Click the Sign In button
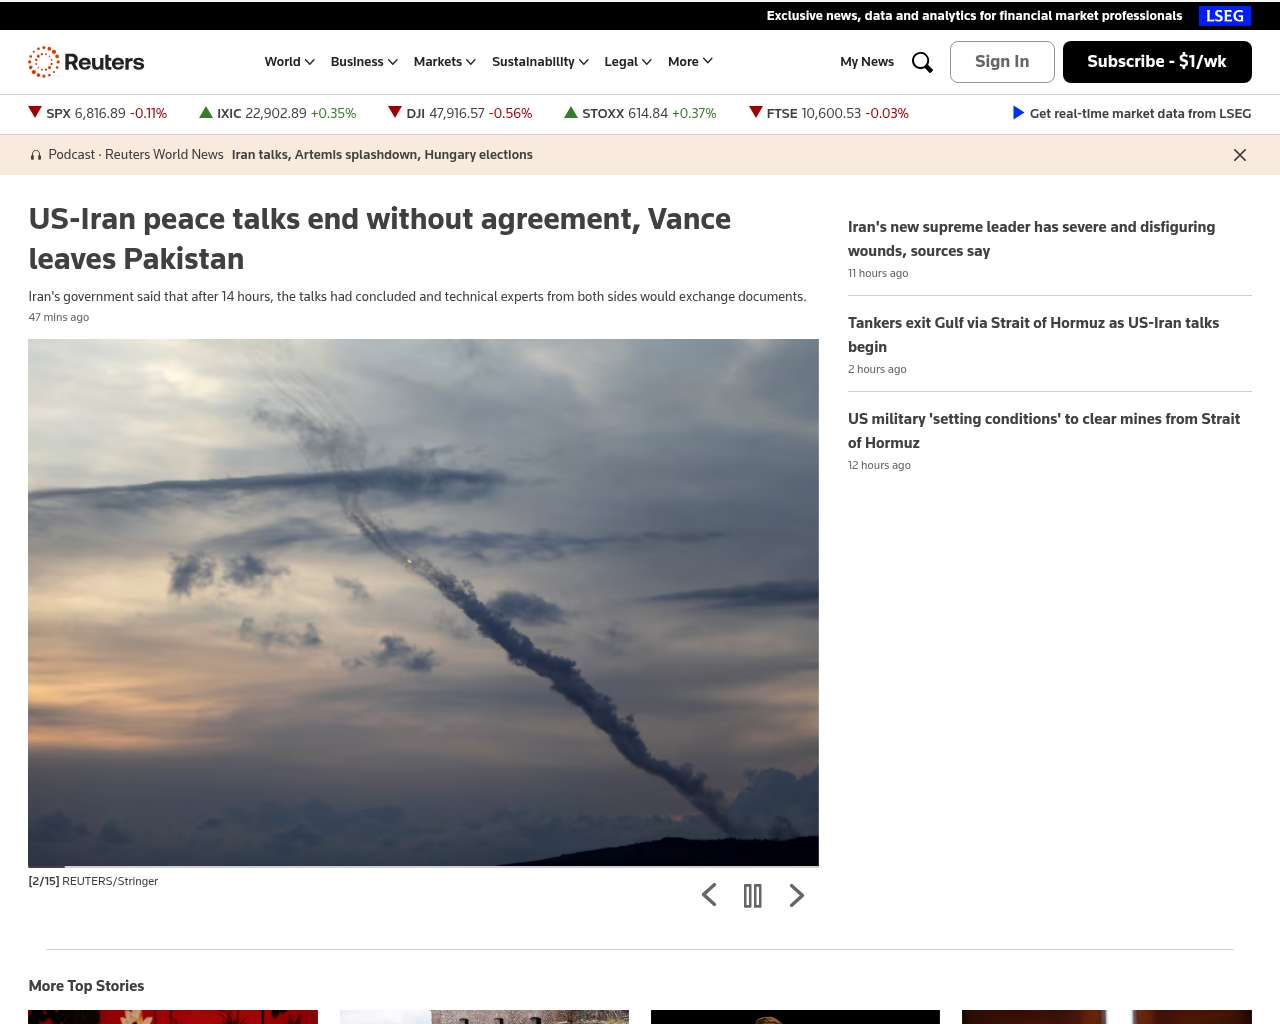The image size is (1280, 1024). tap(1002, 62)
